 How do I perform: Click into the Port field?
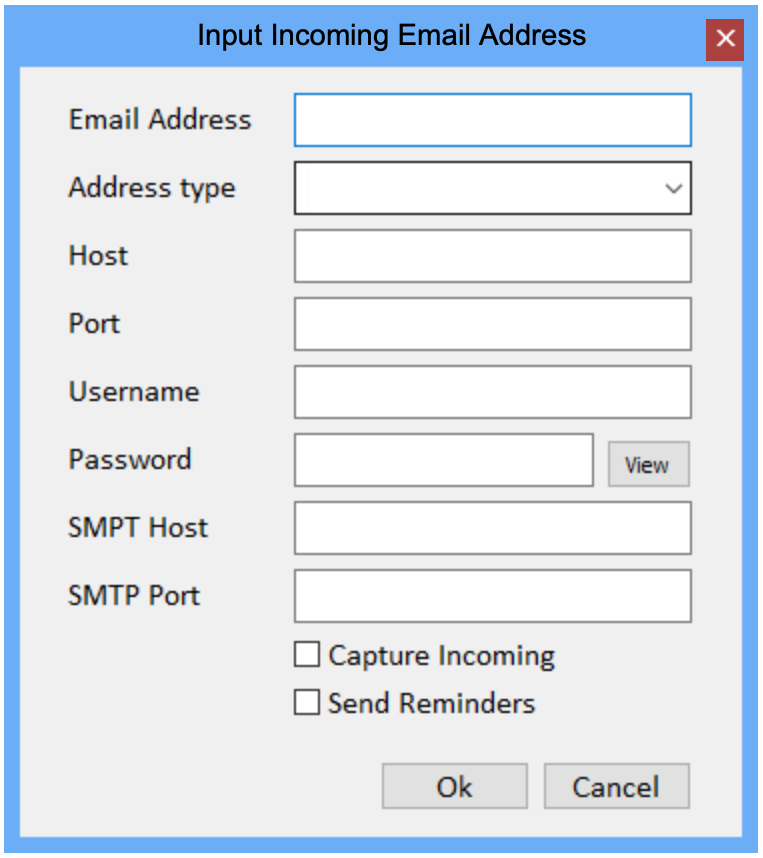click(492, 324)
